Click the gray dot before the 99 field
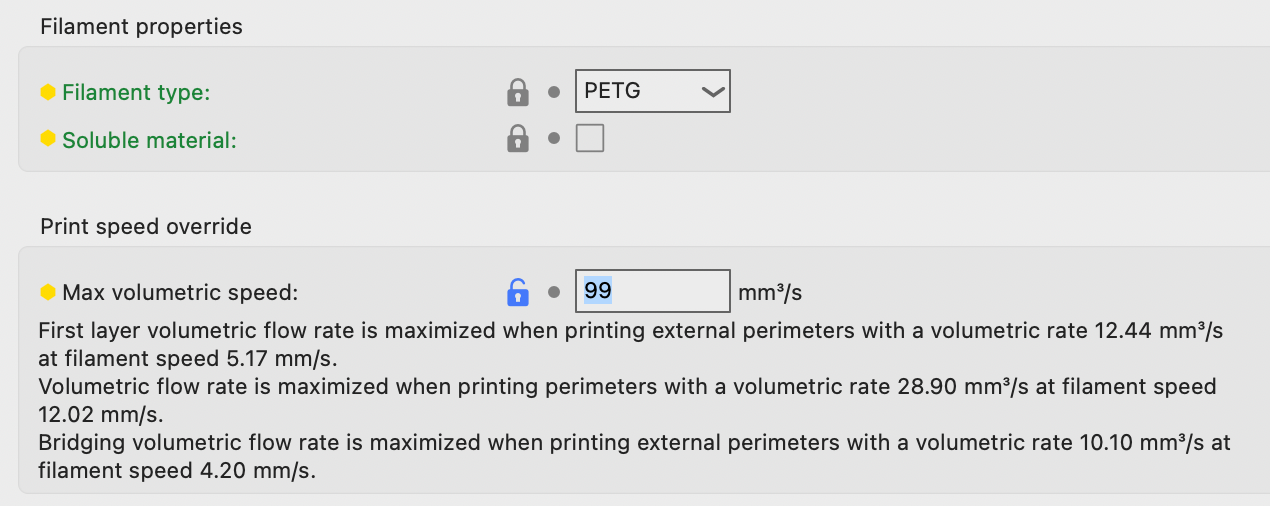 554,293
